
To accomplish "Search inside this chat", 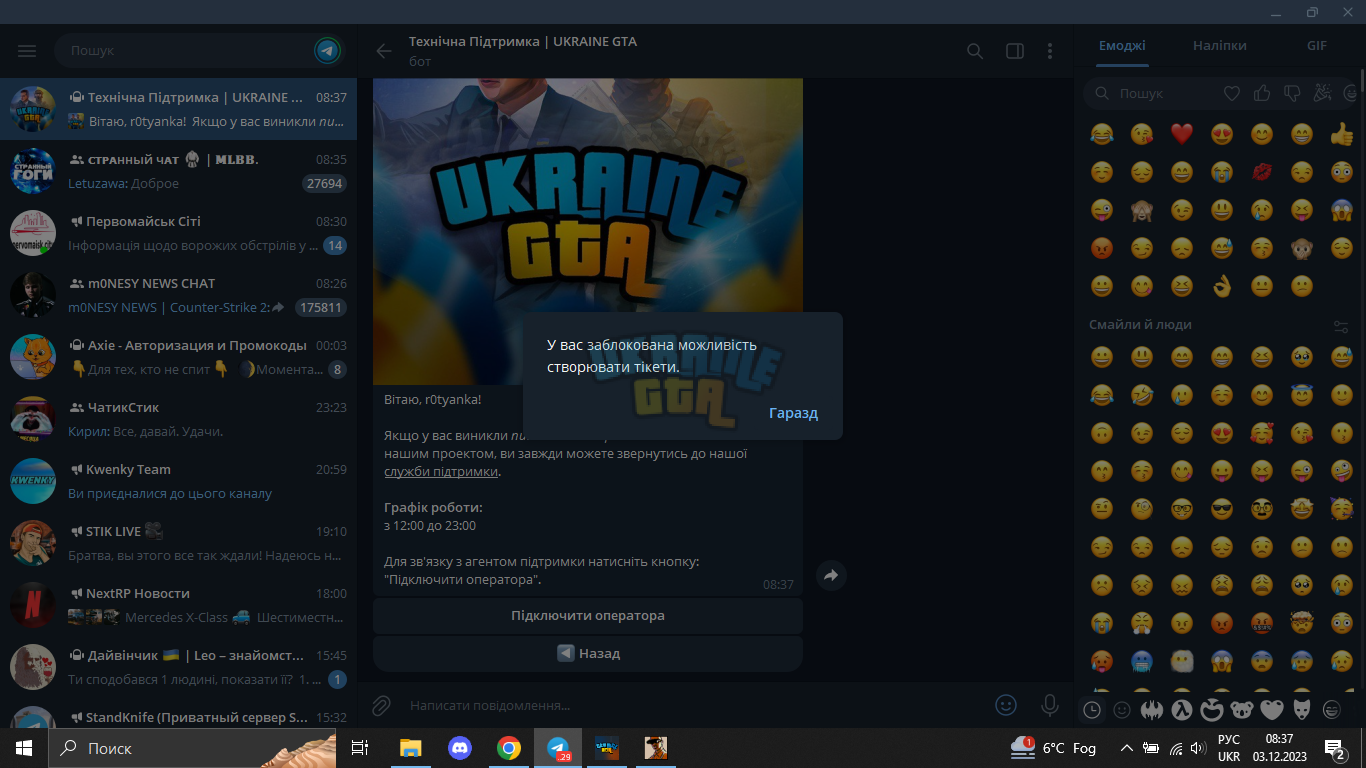I will click(975, 51).
